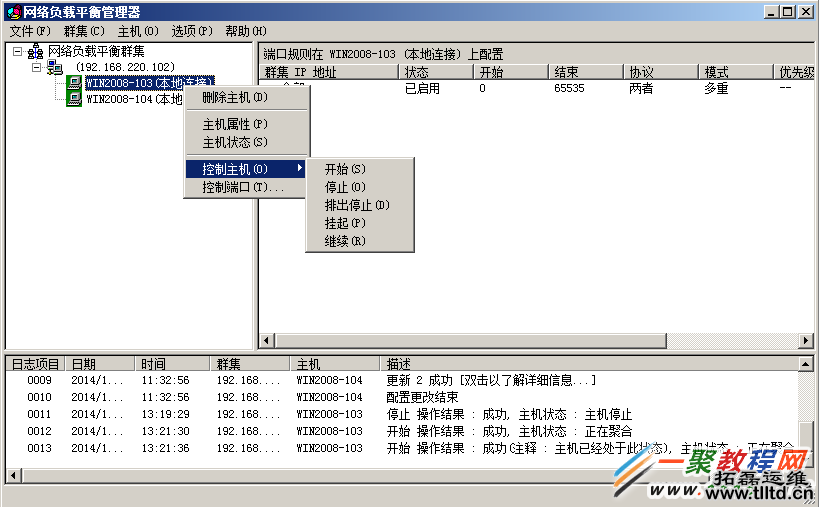Click the 日期 log column header
This screenshot has height=507, width=819.
tap(100, 364)
